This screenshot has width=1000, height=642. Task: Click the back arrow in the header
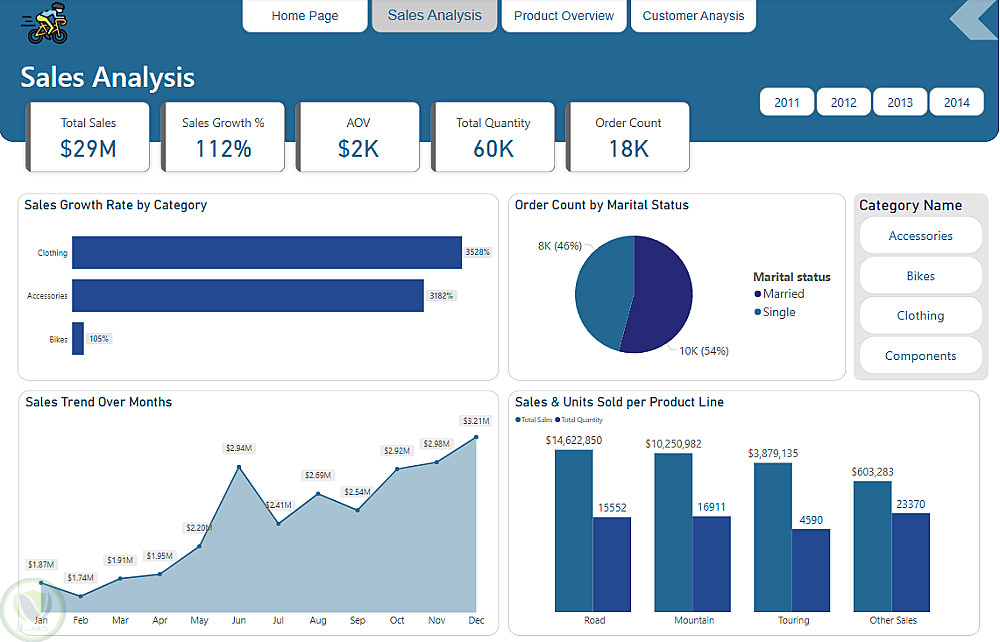(x=972, y=19)
